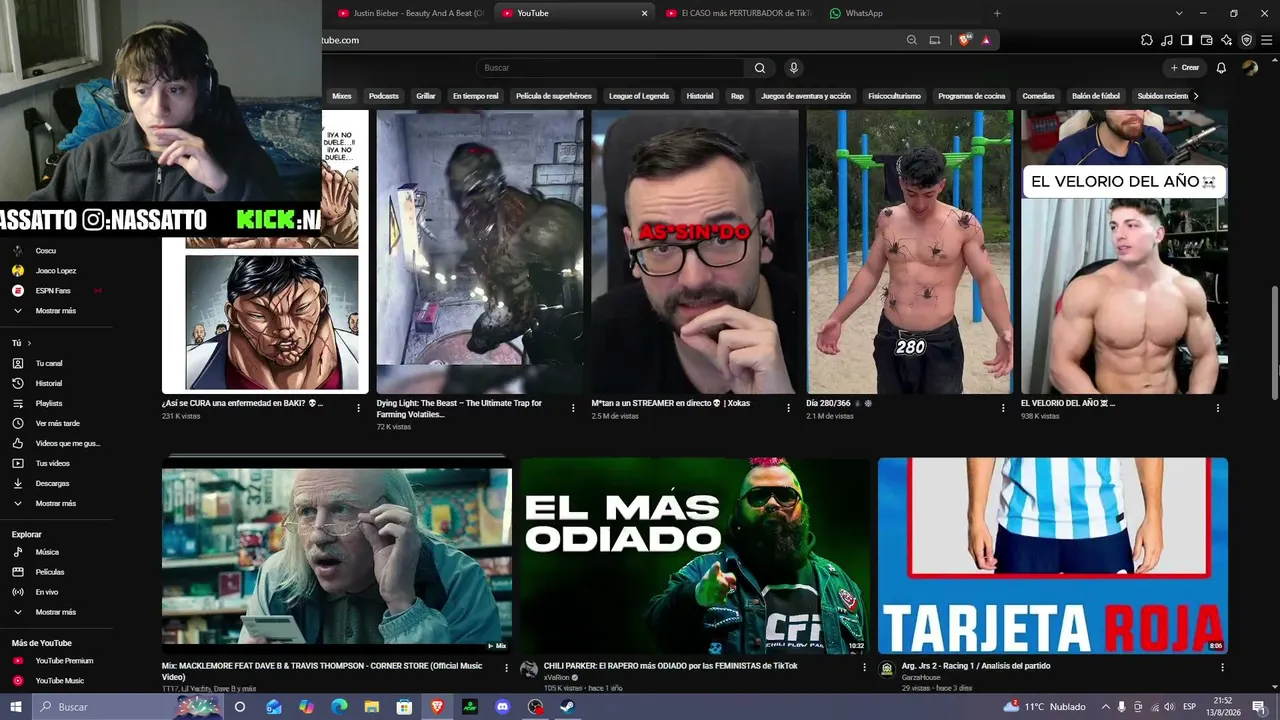Click the YouTube search input field
This screenshot has height=720, width=1280.
[610, 68]
